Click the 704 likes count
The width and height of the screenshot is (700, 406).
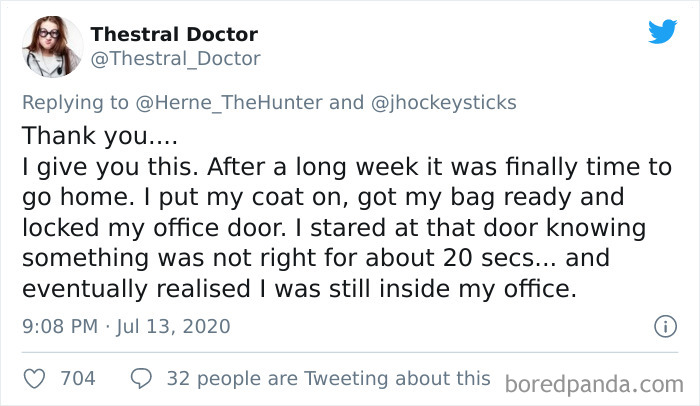tap(78, 378)
